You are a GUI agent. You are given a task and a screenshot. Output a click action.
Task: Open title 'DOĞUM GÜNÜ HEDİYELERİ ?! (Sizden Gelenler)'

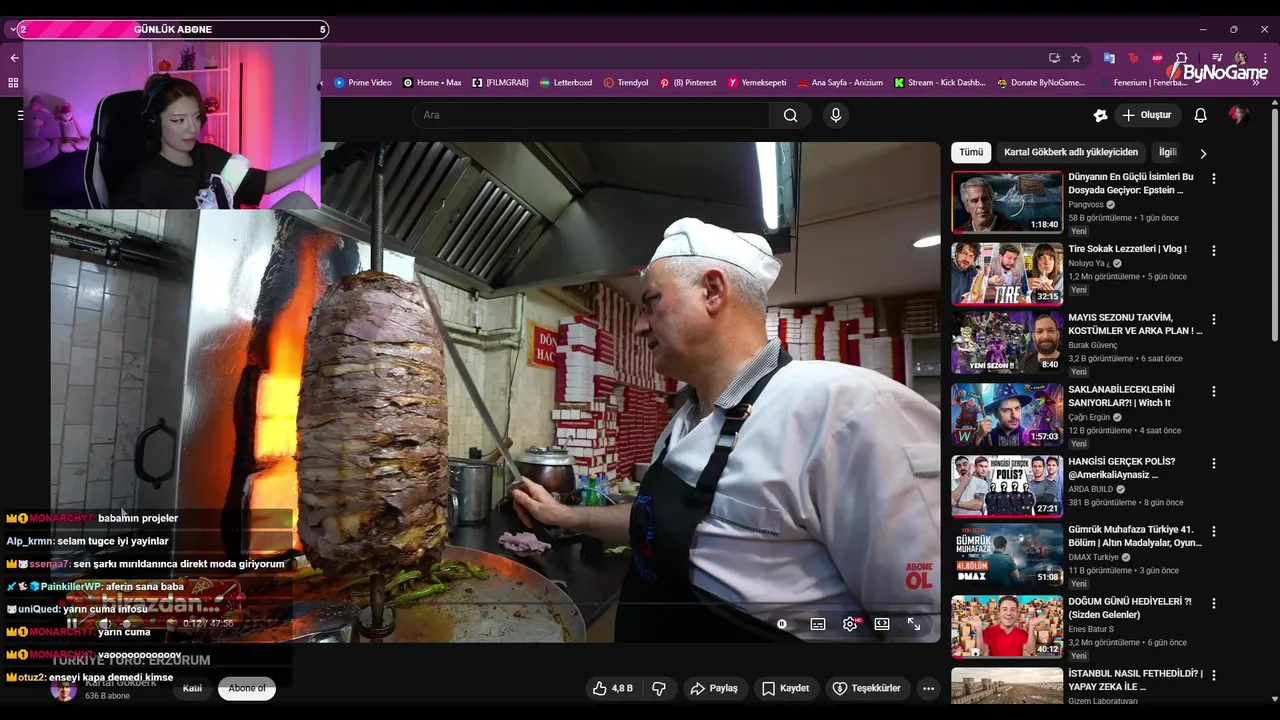click(1130, 608)
